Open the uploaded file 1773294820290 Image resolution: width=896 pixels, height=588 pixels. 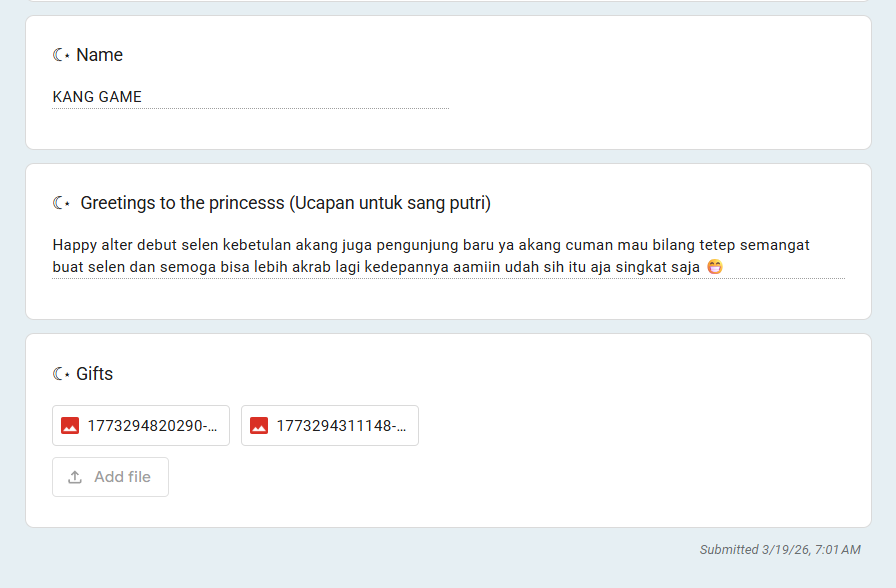tap(141, 426)
